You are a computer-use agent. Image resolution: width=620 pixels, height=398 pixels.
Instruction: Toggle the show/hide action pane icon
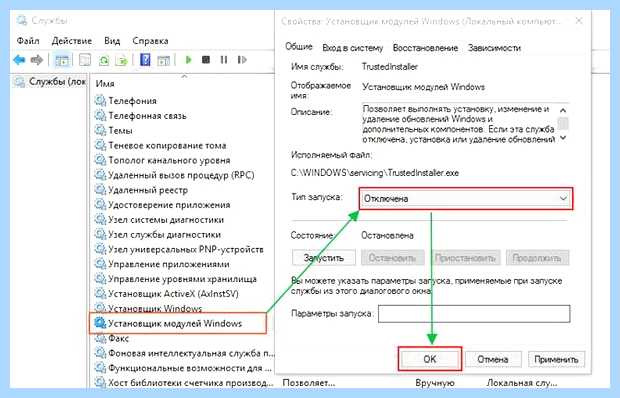coord(163,60)
